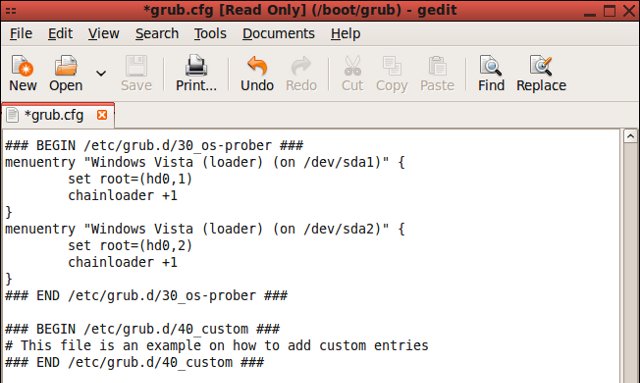
Task: Click line "### END /etc/grub.d/40_custom ###"
Action: (x=134, y=362)
